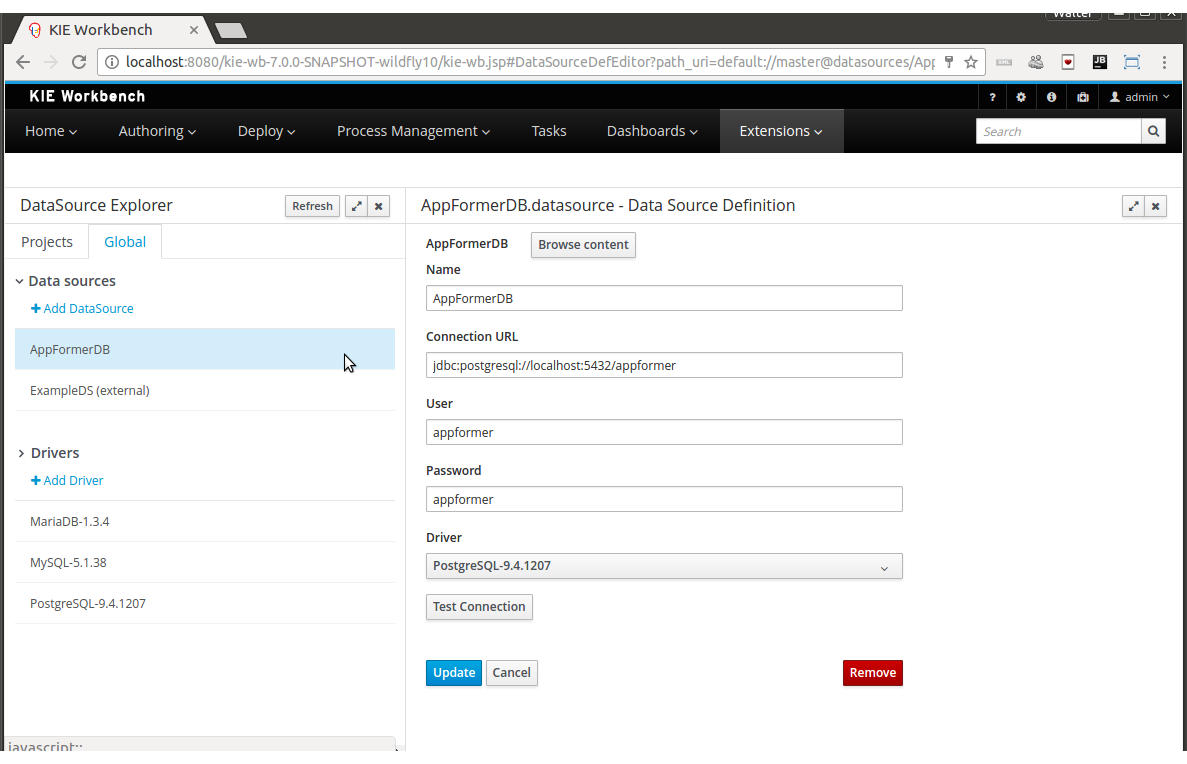
Task: Maximize the DataSource Explorer panel
Action: tap(356, 206)
